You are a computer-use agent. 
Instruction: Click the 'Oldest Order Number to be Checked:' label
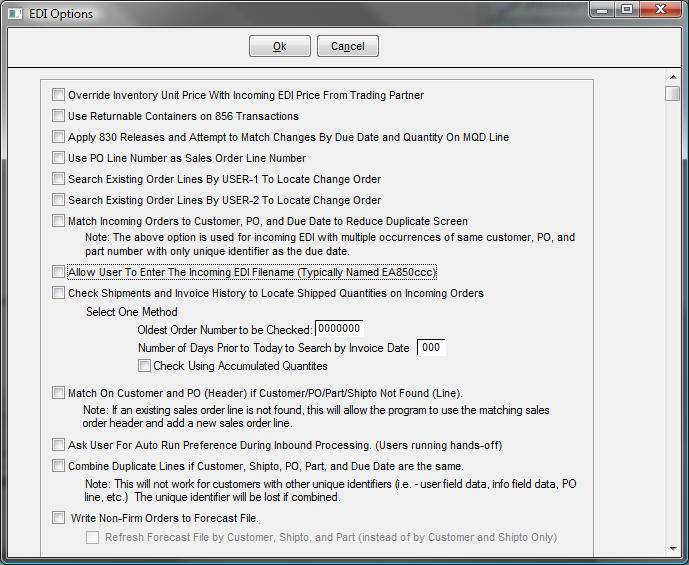pos(225,330)
